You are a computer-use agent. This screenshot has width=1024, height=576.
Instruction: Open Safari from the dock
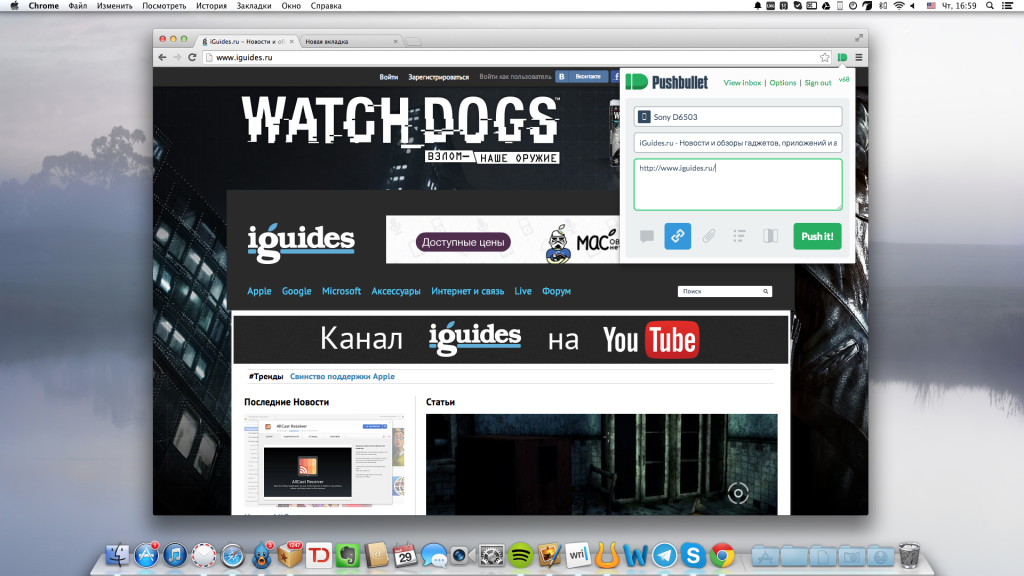232,555
